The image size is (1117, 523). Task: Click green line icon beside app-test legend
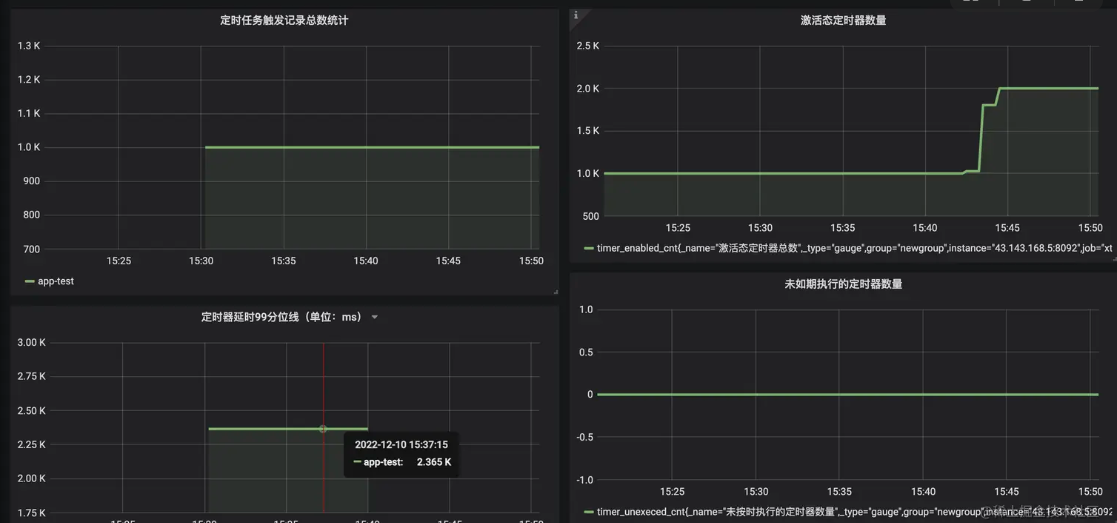[x=29, y=281]
